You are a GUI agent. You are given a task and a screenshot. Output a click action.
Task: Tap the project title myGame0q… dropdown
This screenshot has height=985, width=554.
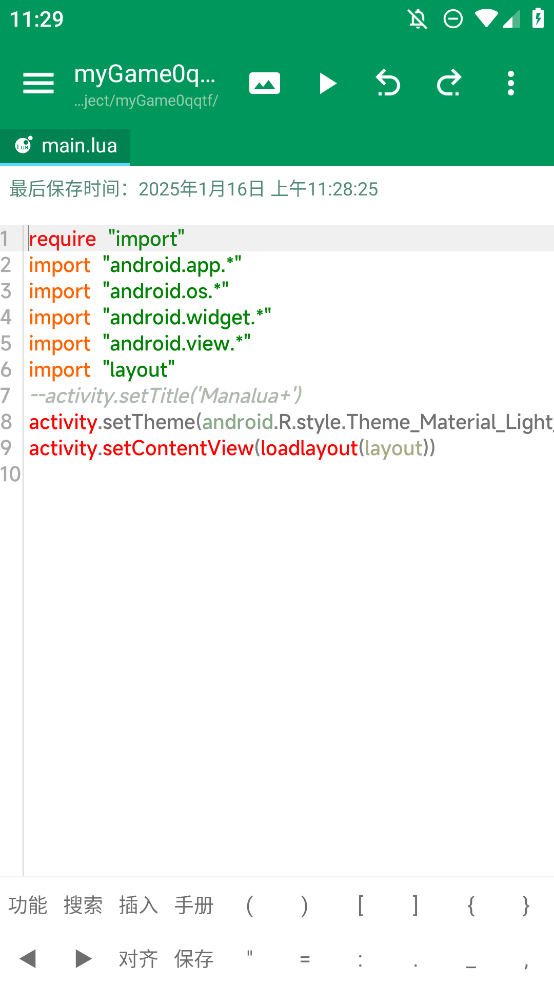click(146, 74)
